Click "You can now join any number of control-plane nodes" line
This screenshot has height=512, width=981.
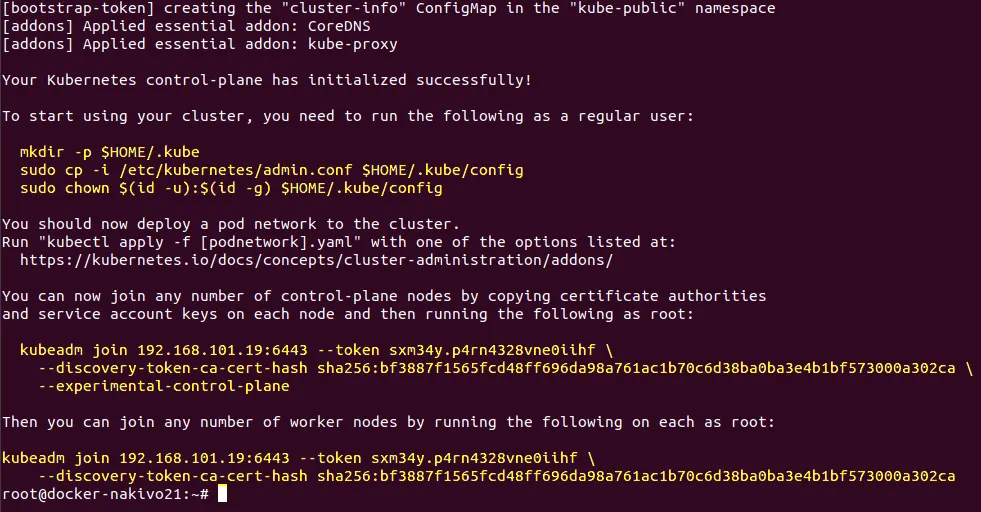(383, 296)
